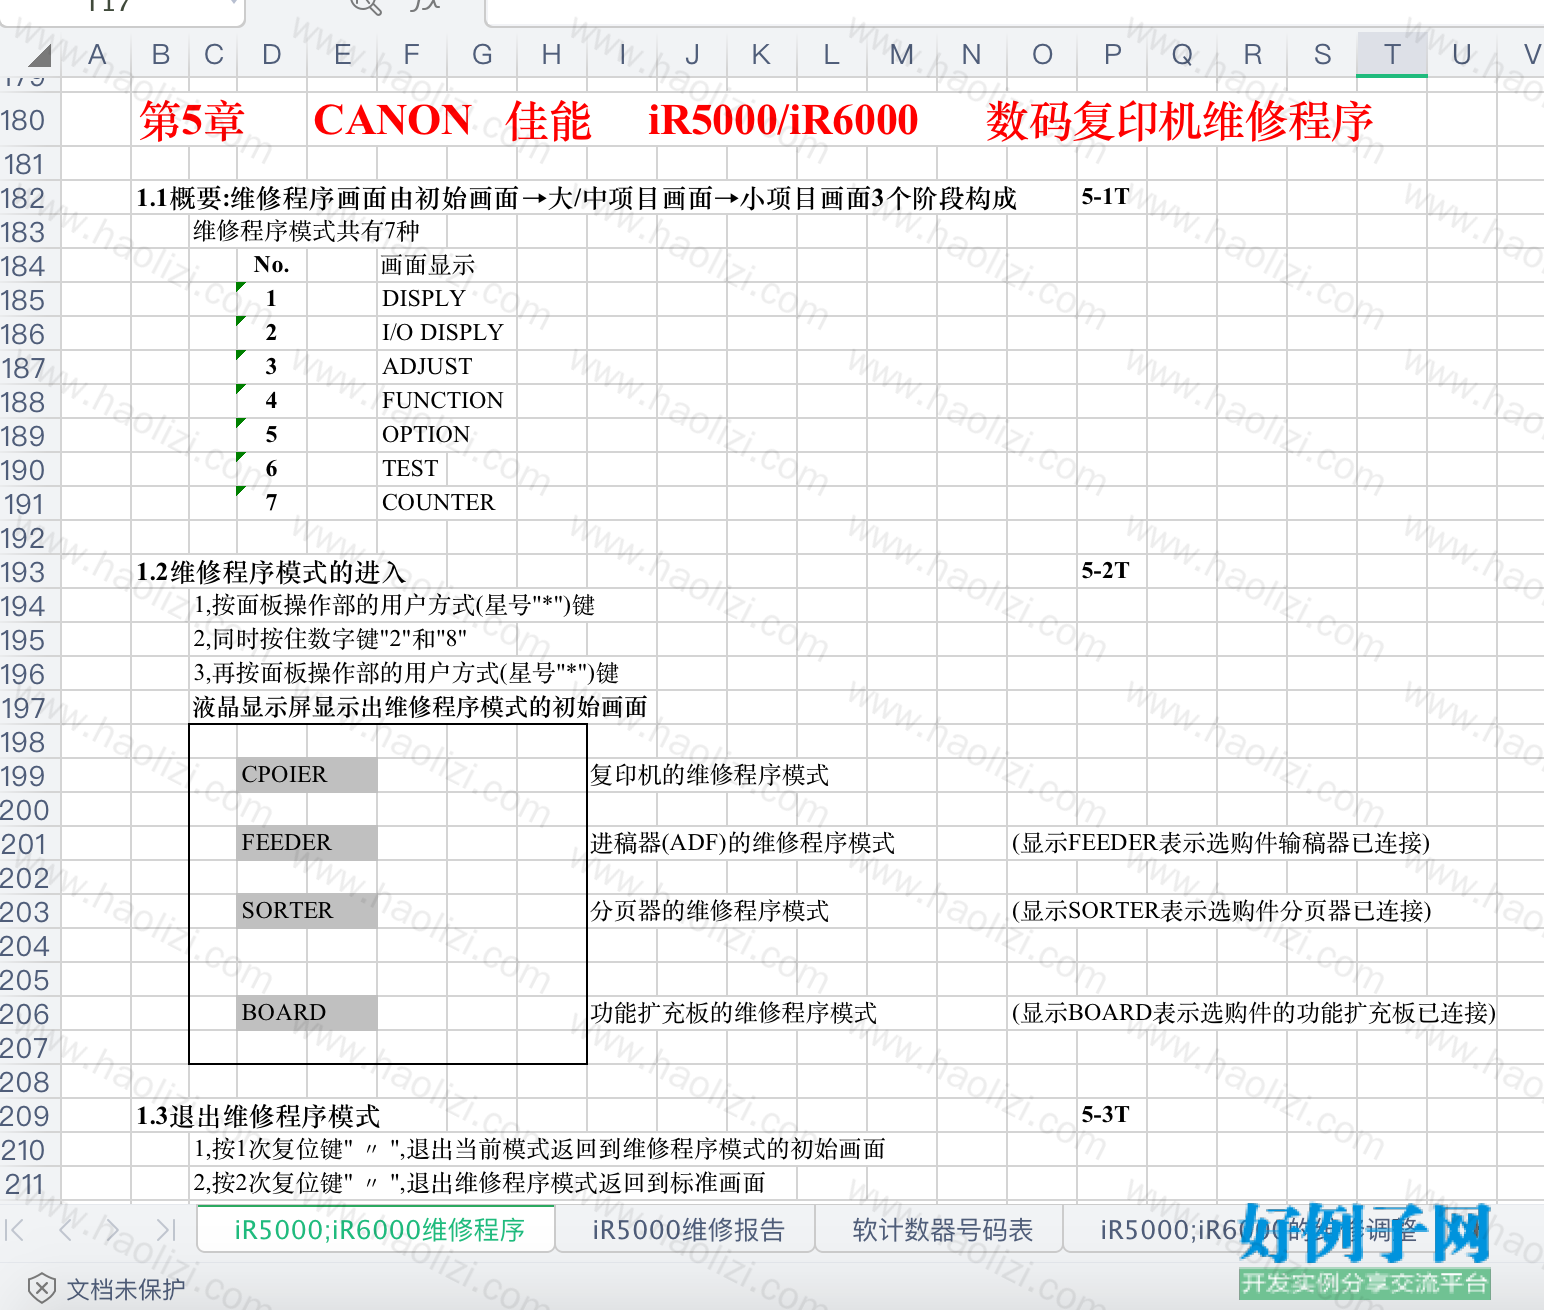
Task: Select column U header
Action: (x=1462, y=55)
